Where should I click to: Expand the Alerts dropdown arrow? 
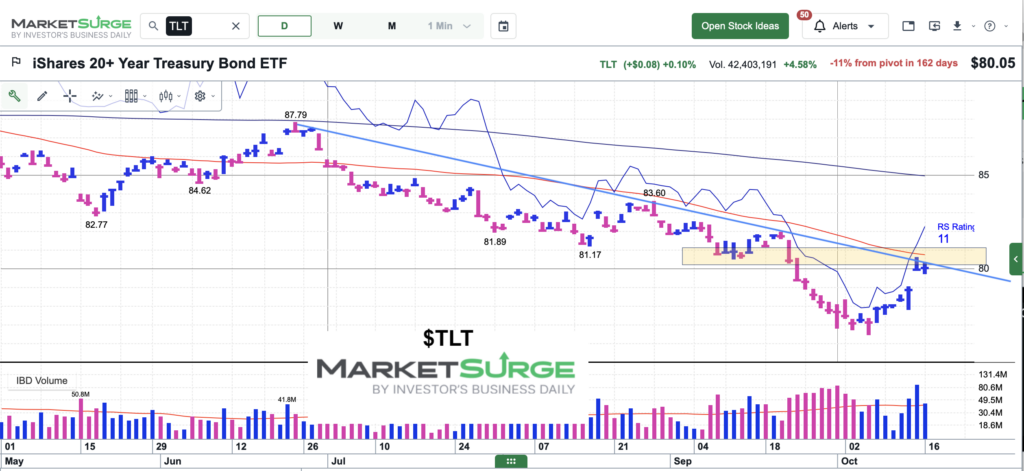pos(871,27)
